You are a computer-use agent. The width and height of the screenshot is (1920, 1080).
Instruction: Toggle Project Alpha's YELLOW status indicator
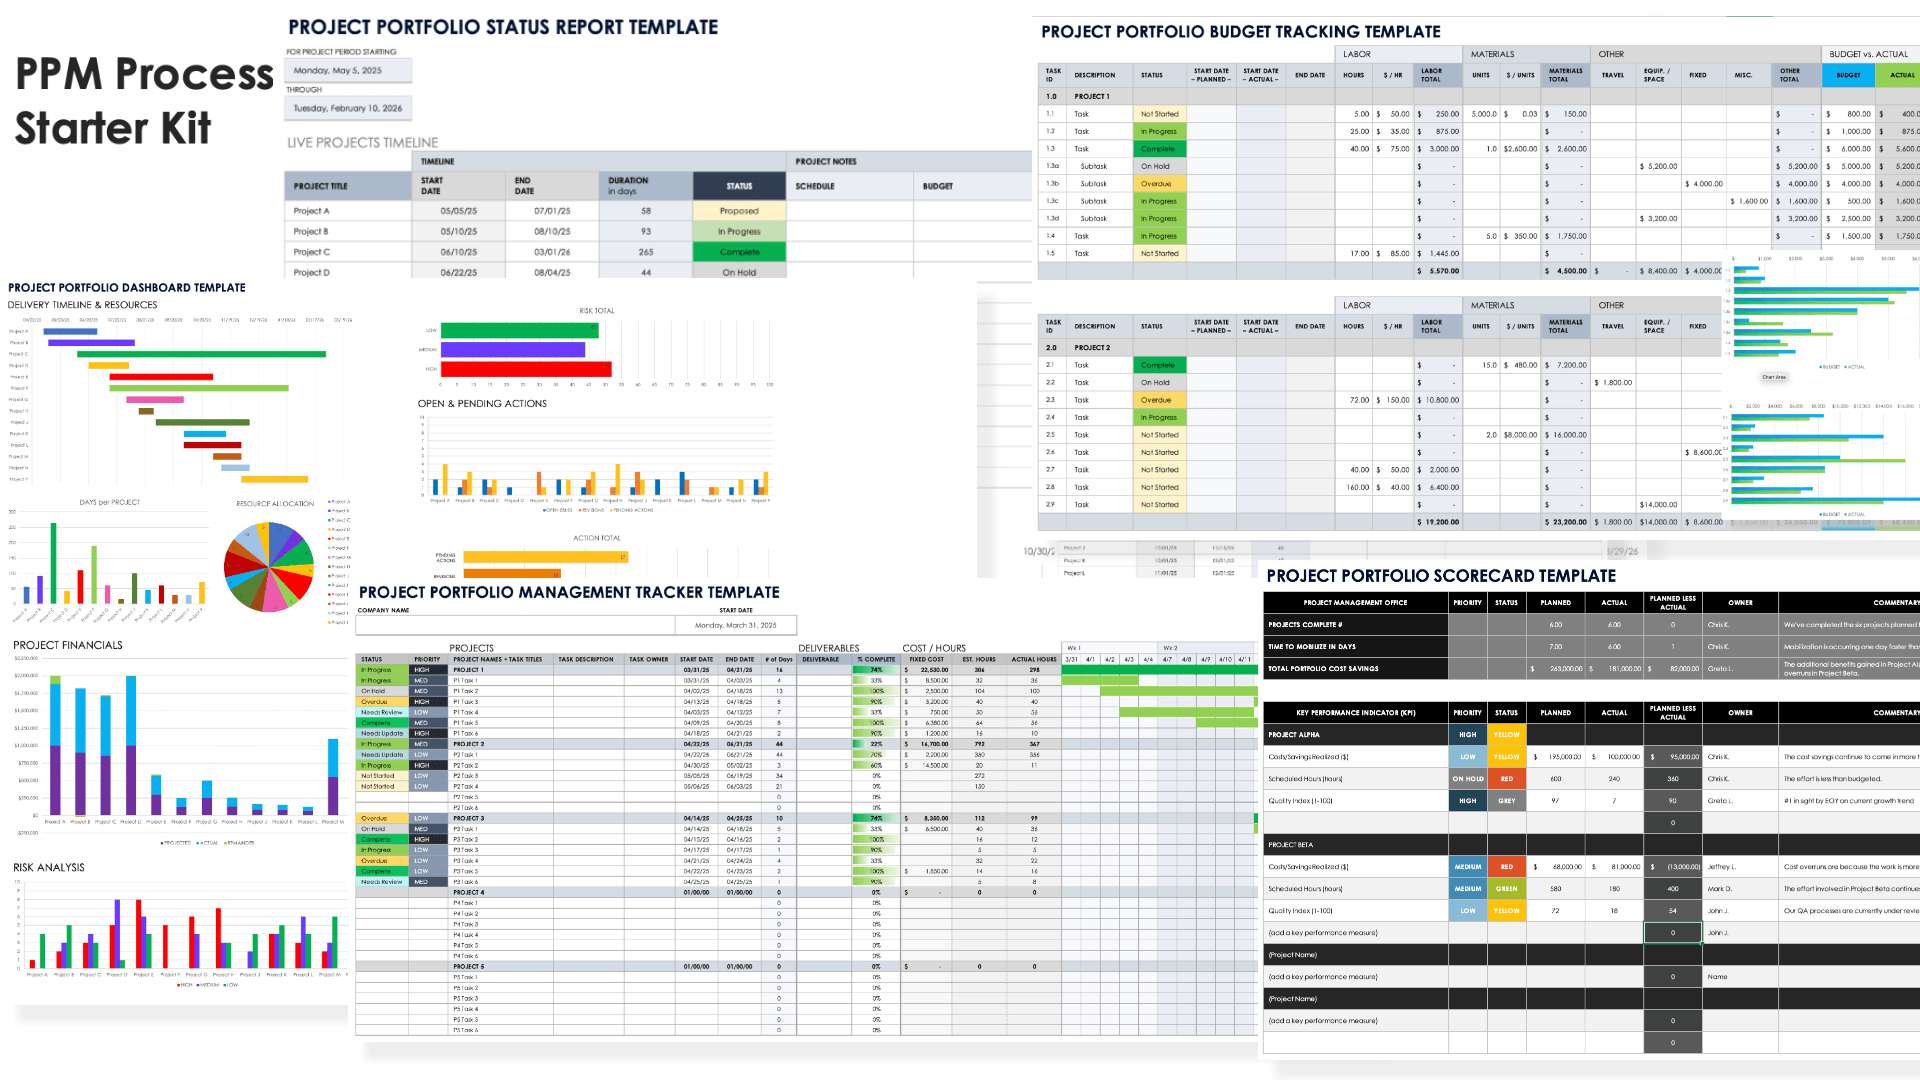pos(1506,734)
